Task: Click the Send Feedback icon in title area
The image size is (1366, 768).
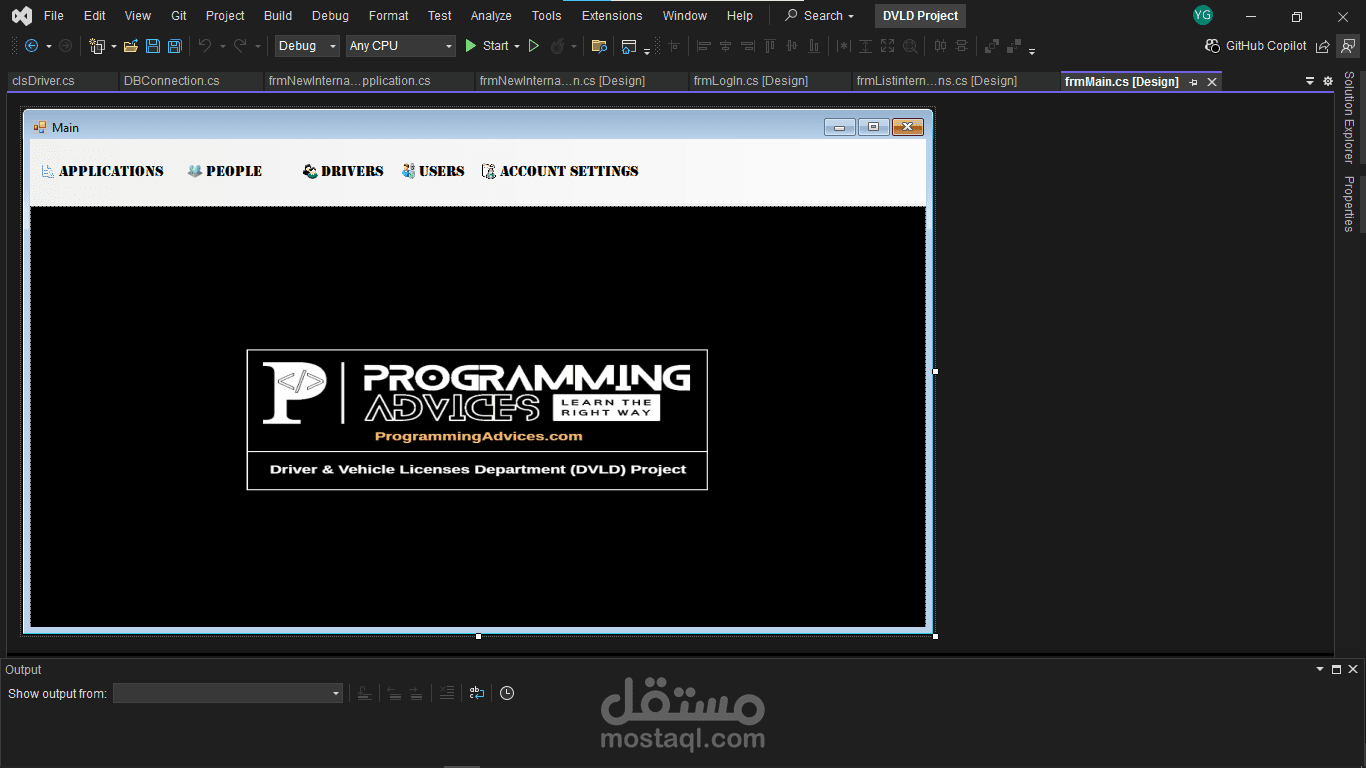Action: tap(1348, 46)
